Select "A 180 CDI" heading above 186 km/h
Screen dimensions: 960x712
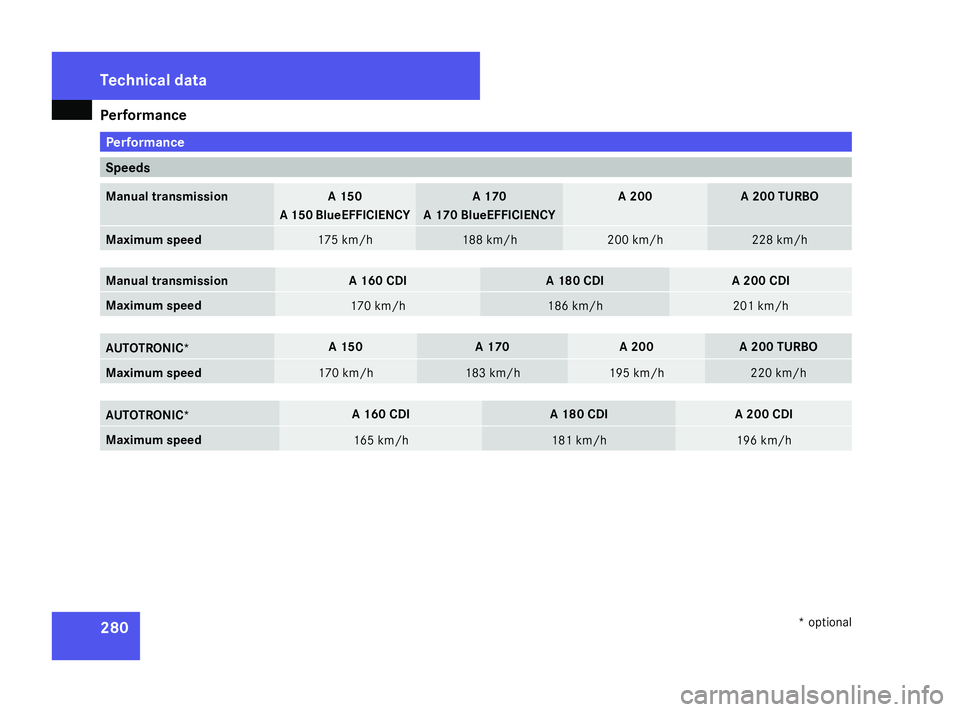(575, 280)
